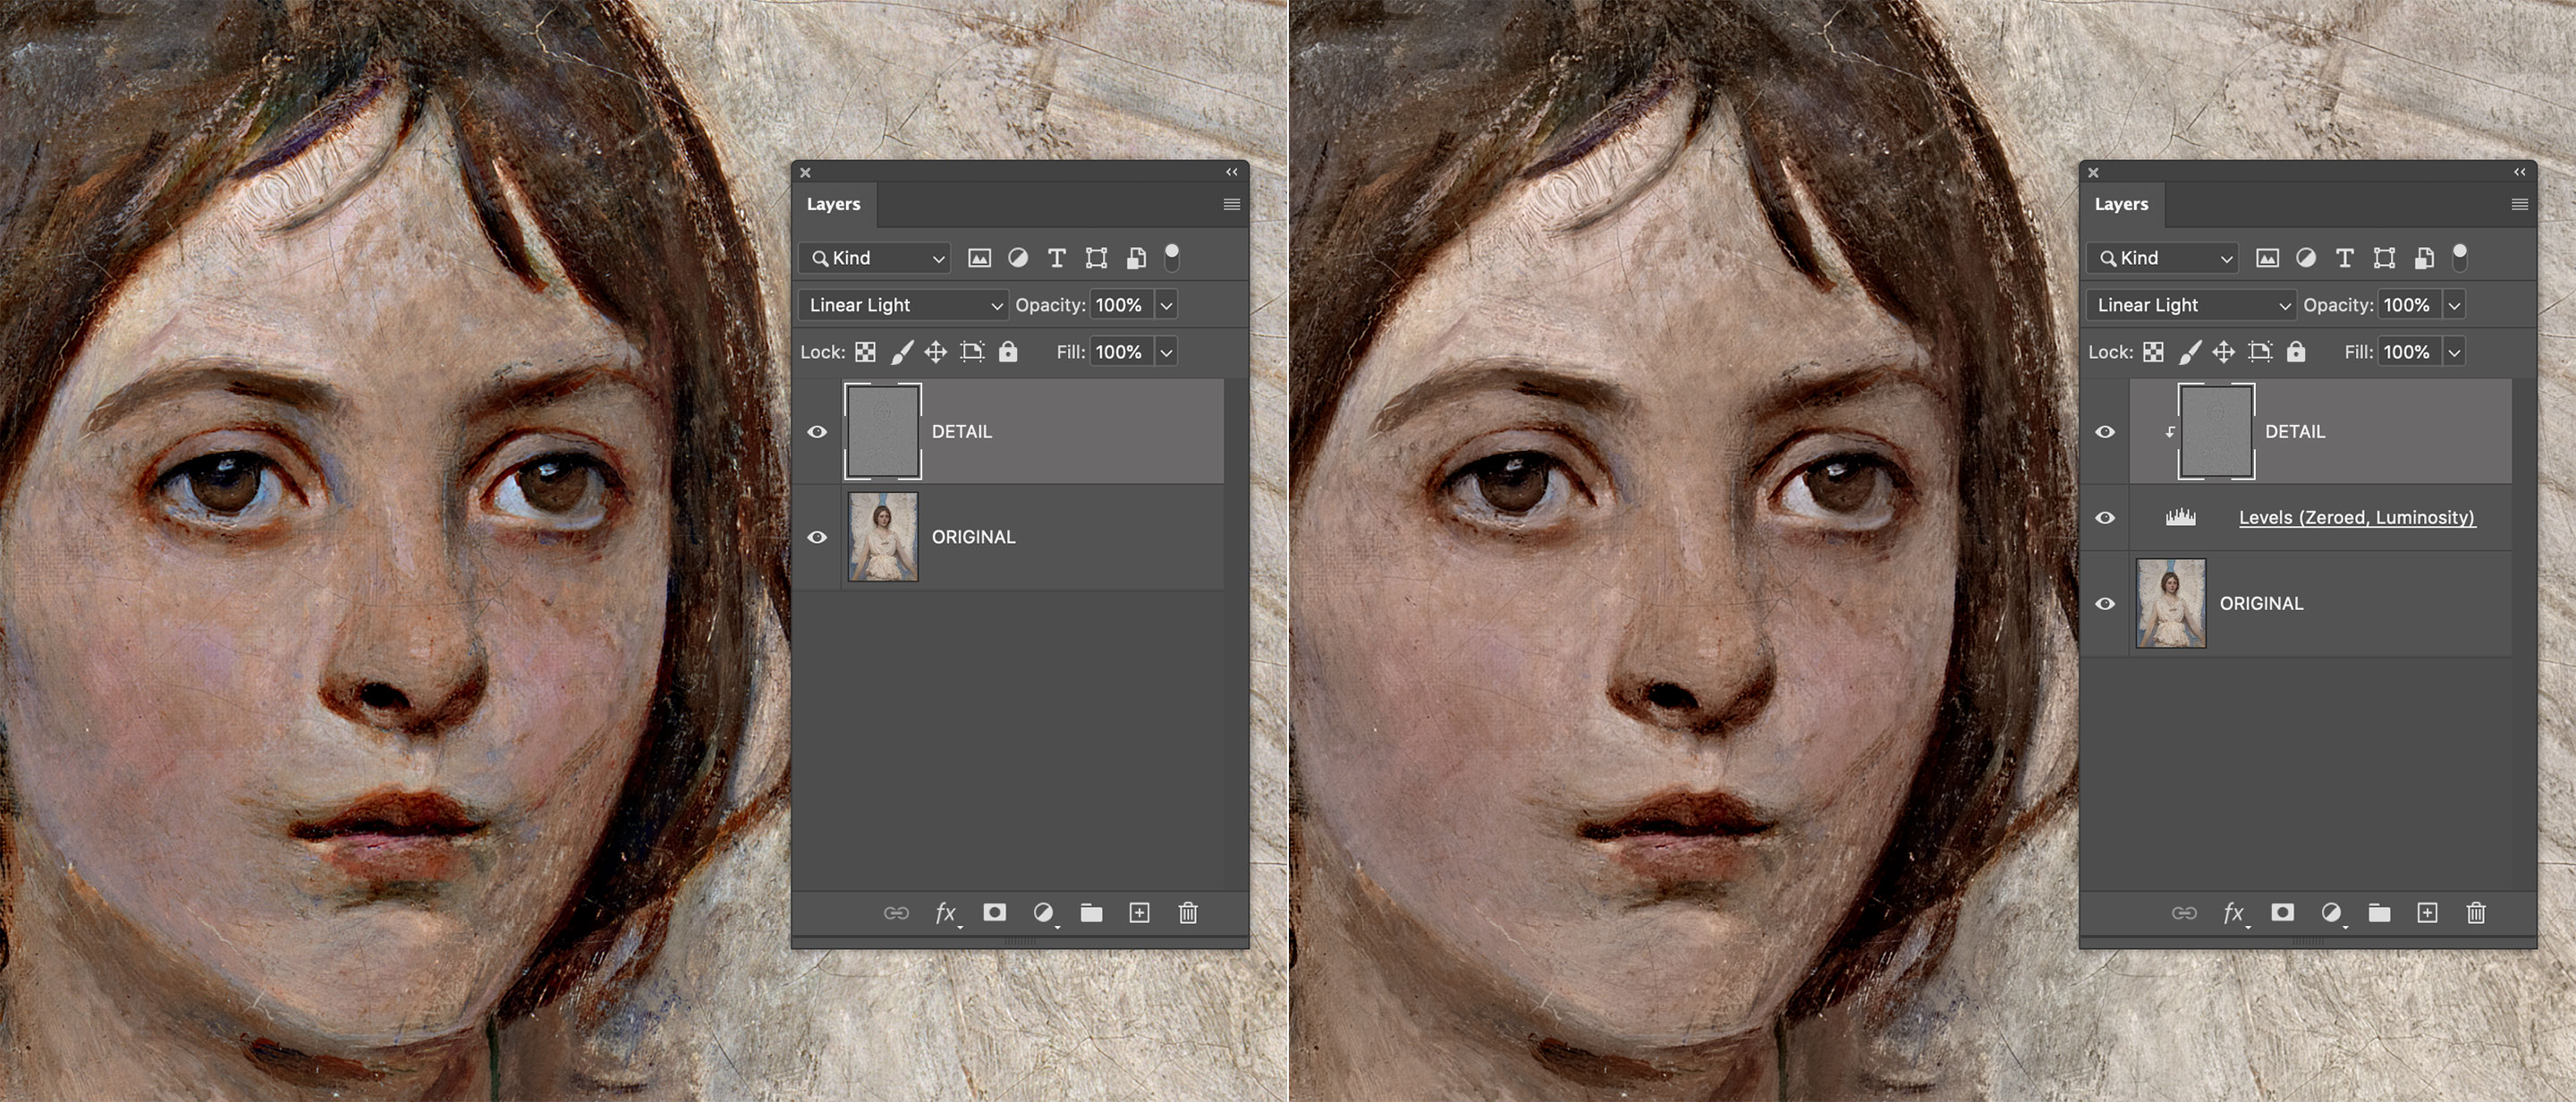Hide ORIGINAL layer in right panel
The height and width of the screenshot is (1102, 2576).
pos(2105,604)
